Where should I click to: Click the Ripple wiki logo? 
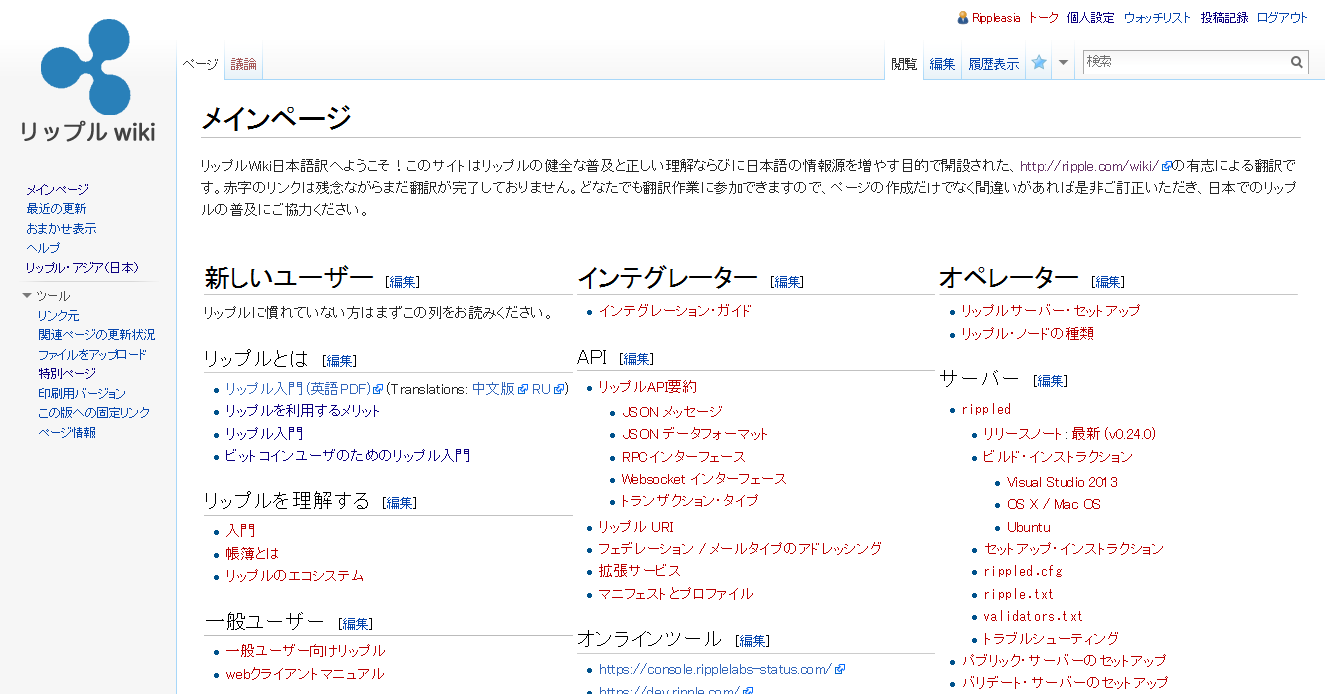tap(88, 82)
